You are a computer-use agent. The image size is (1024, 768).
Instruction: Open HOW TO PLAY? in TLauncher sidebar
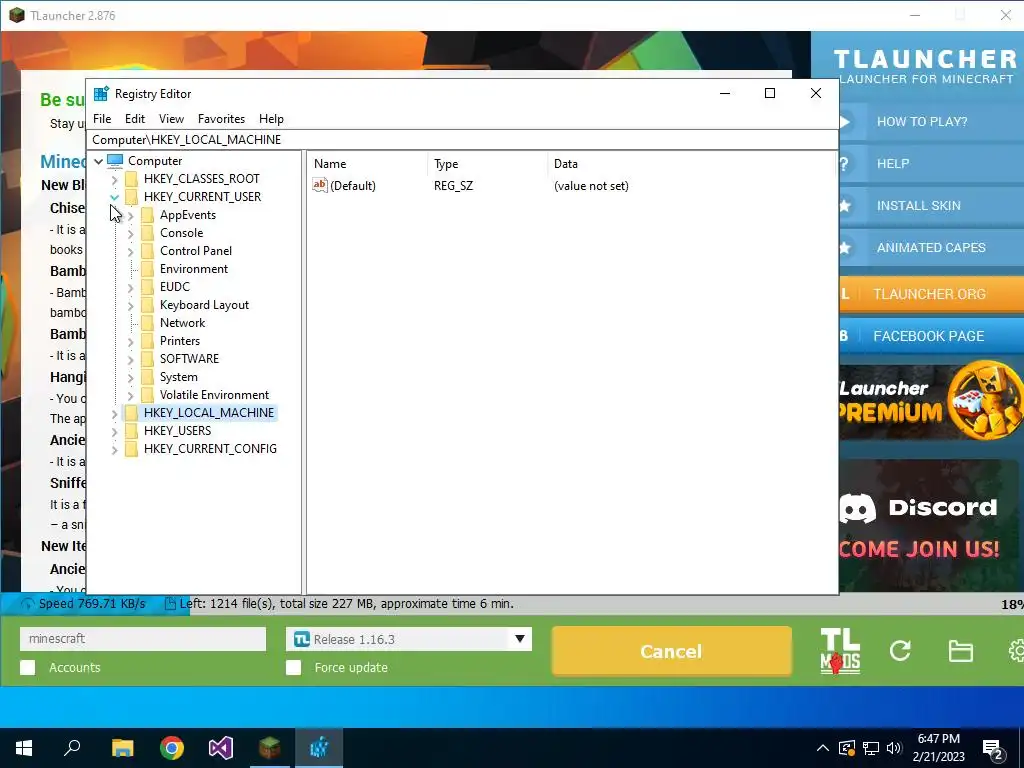pos(931,121)
